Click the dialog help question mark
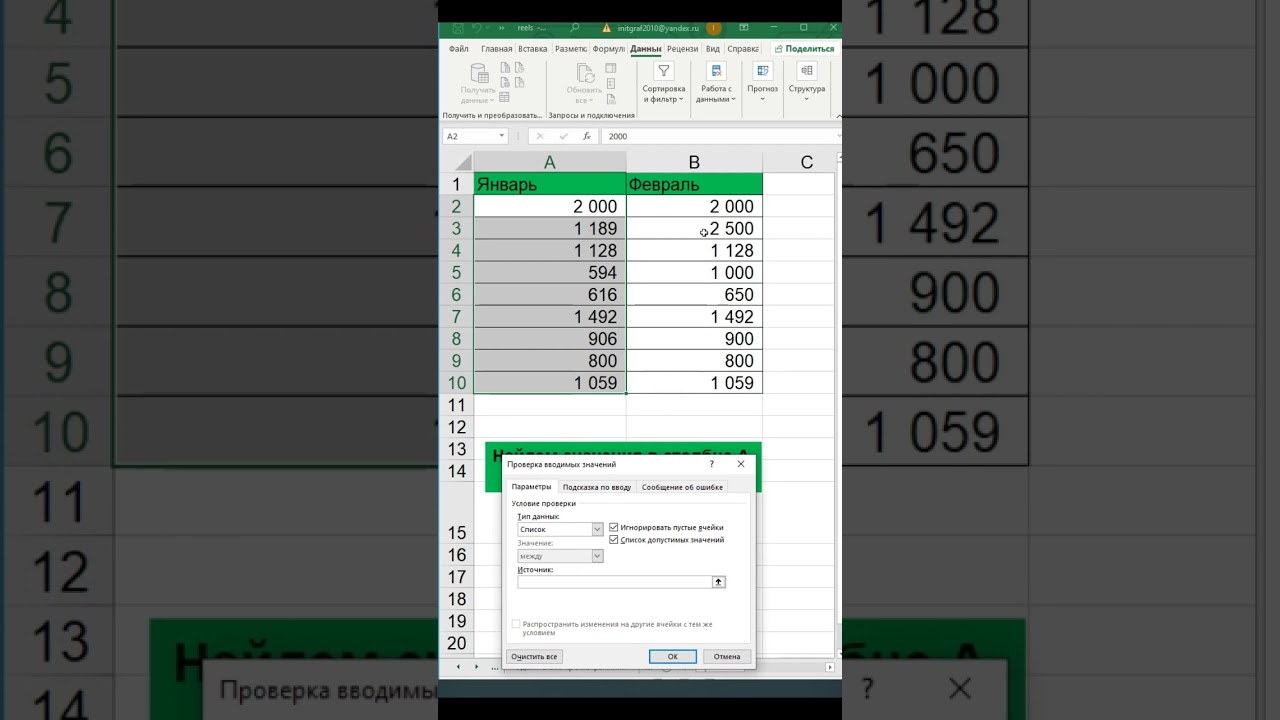Viewport: 1280px width, 720px height. 712,464
